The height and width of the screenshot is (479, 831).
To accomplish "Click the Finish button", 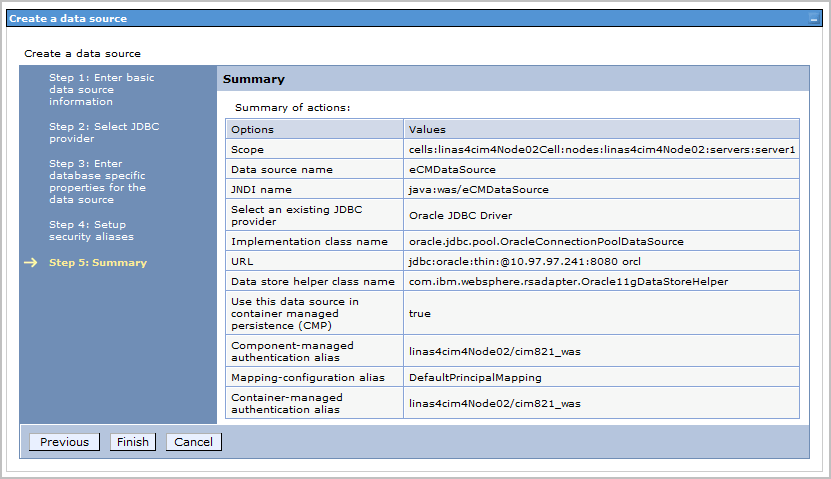I will tap(132, 442).
